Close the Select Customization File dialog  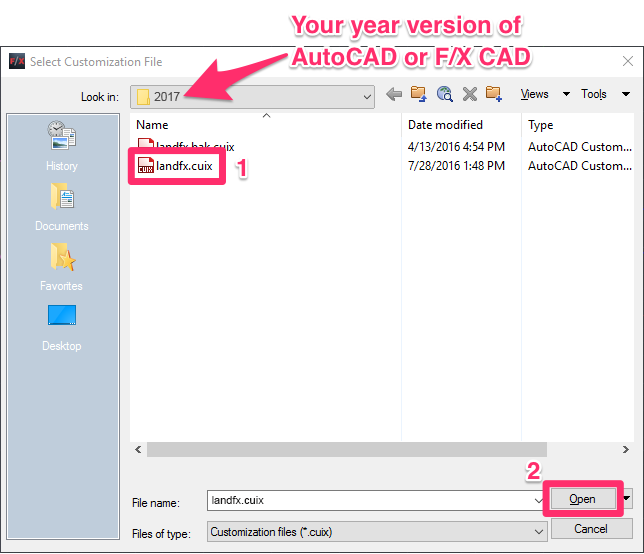pos(627,62)
